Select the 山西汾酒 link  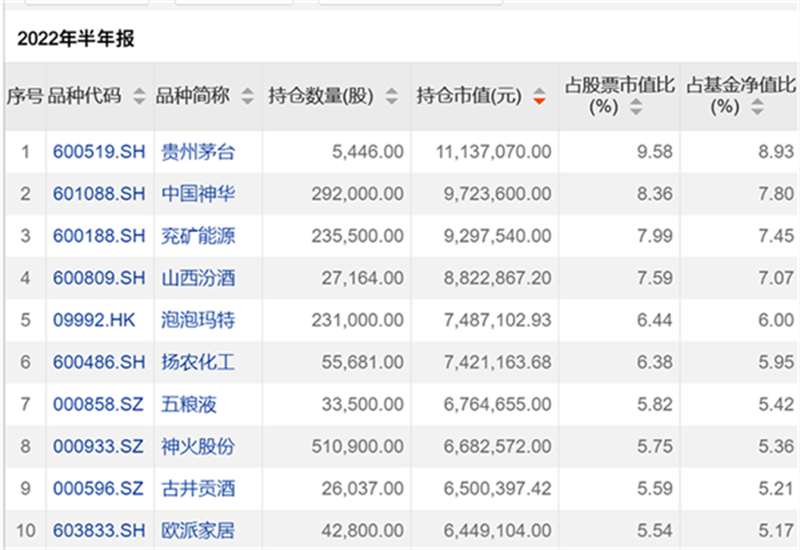(198, 278)
